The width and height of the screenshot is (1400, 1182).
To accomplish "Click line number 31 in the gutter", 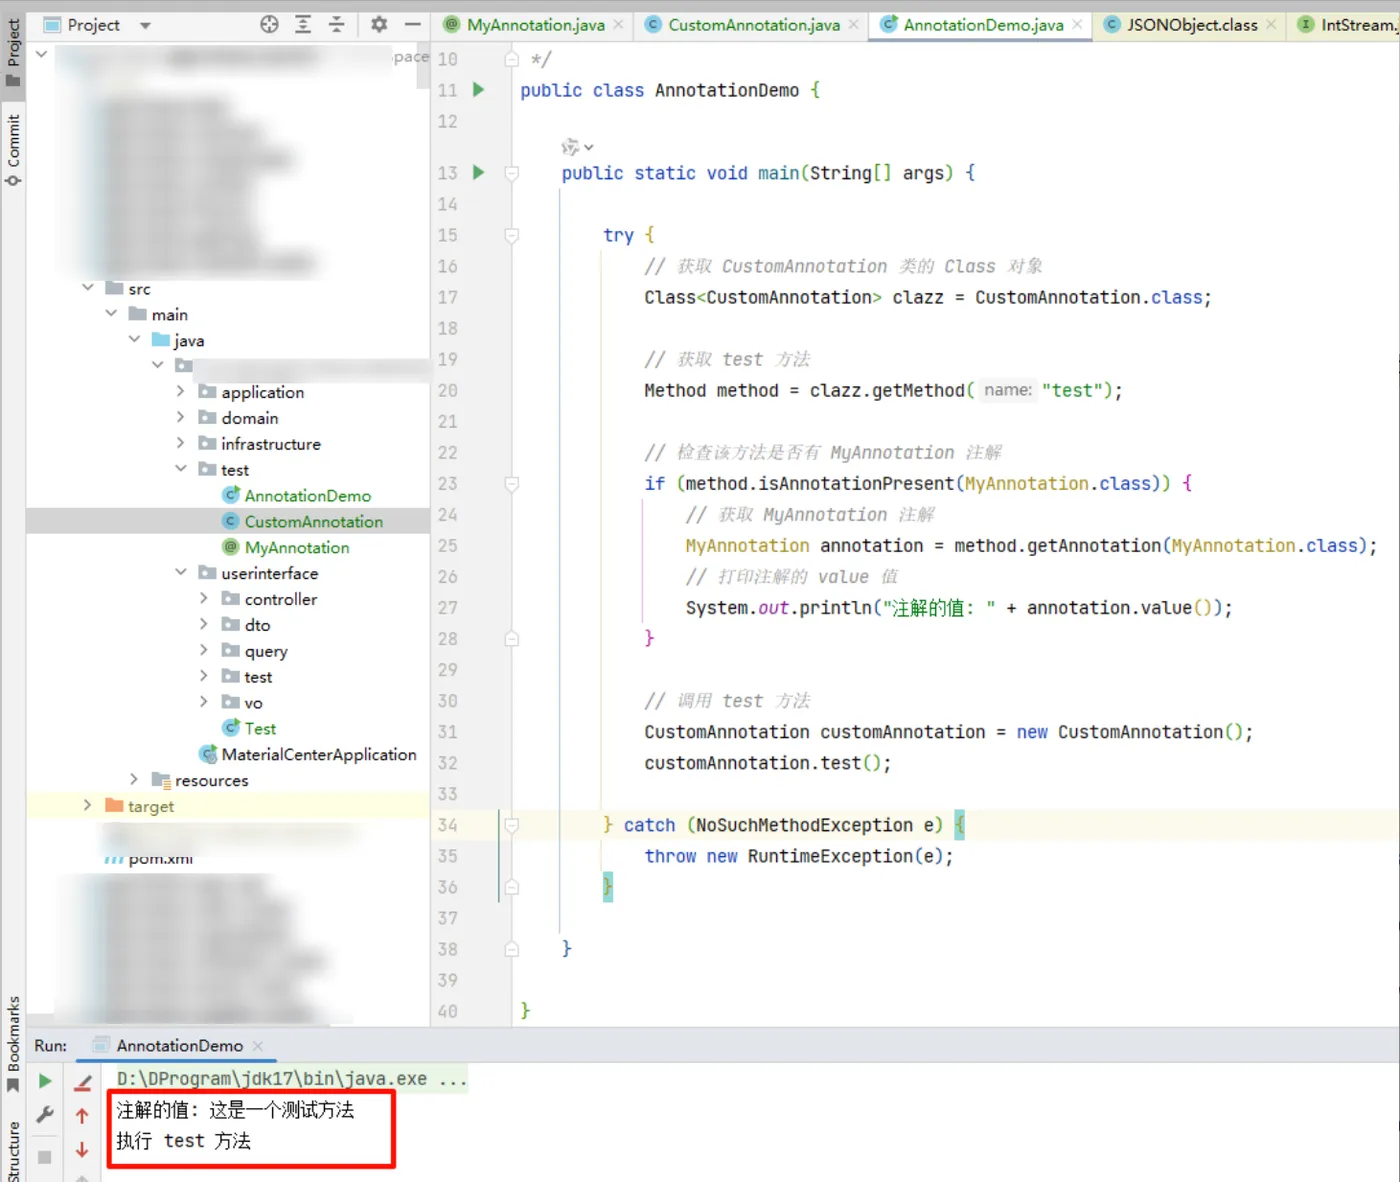I will (447, 732).
